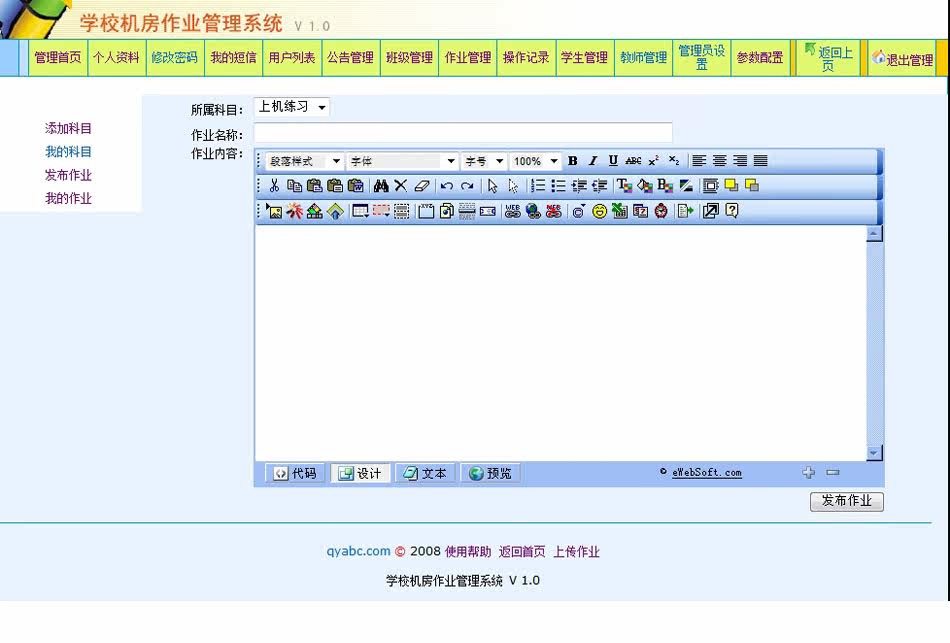Open 学生管理 in the navigation bar

tap(585, 58)
